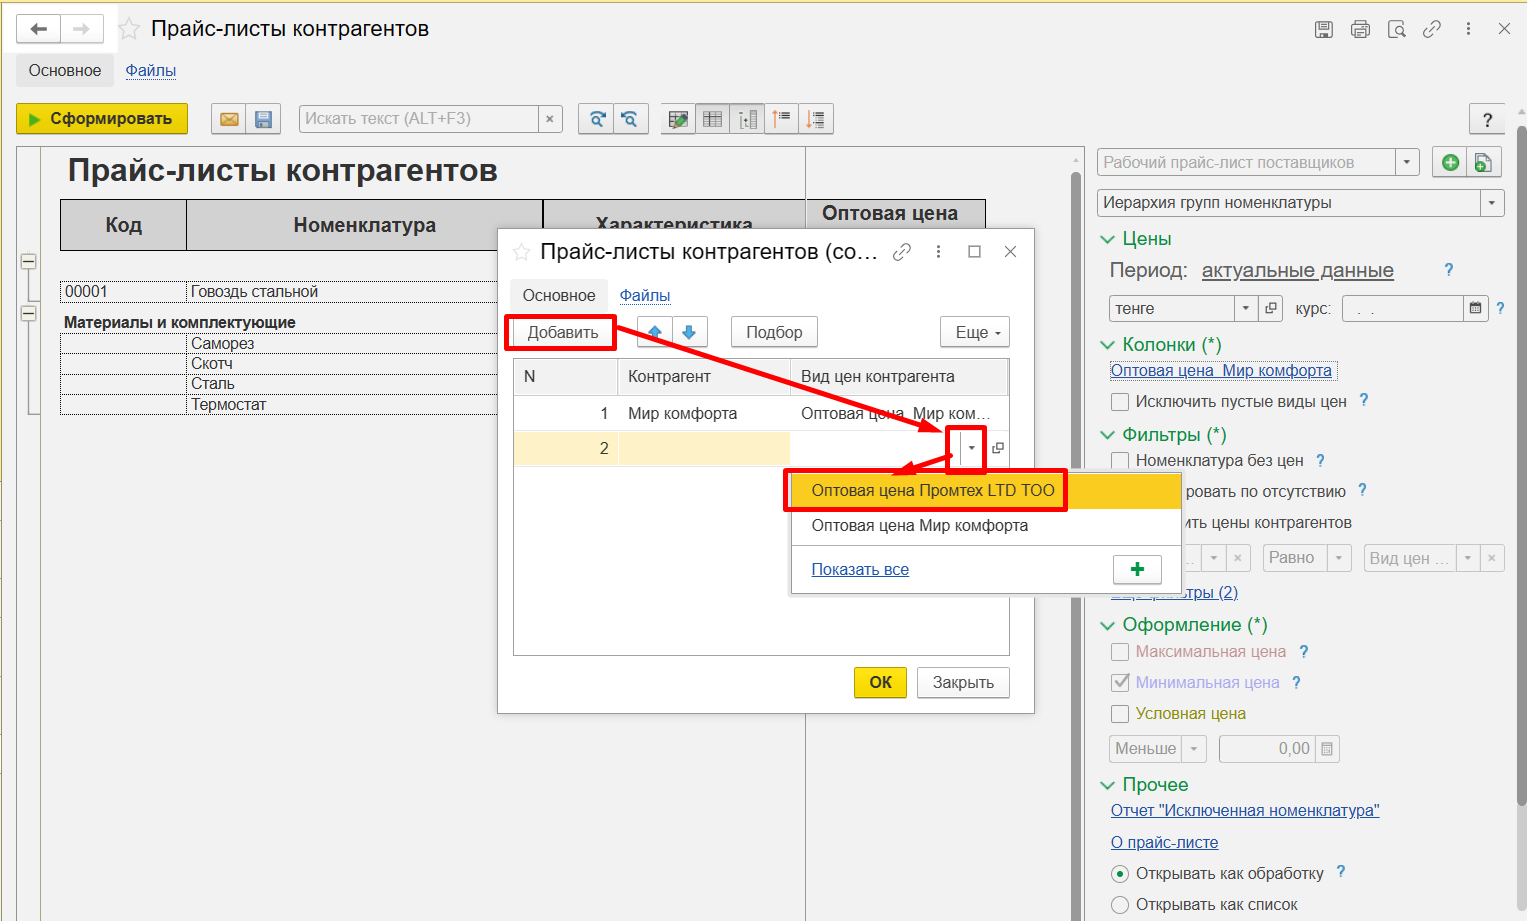Enable the Максимальная цена checkbox
1527x921 pixels.
click(x=1121, y=652)
